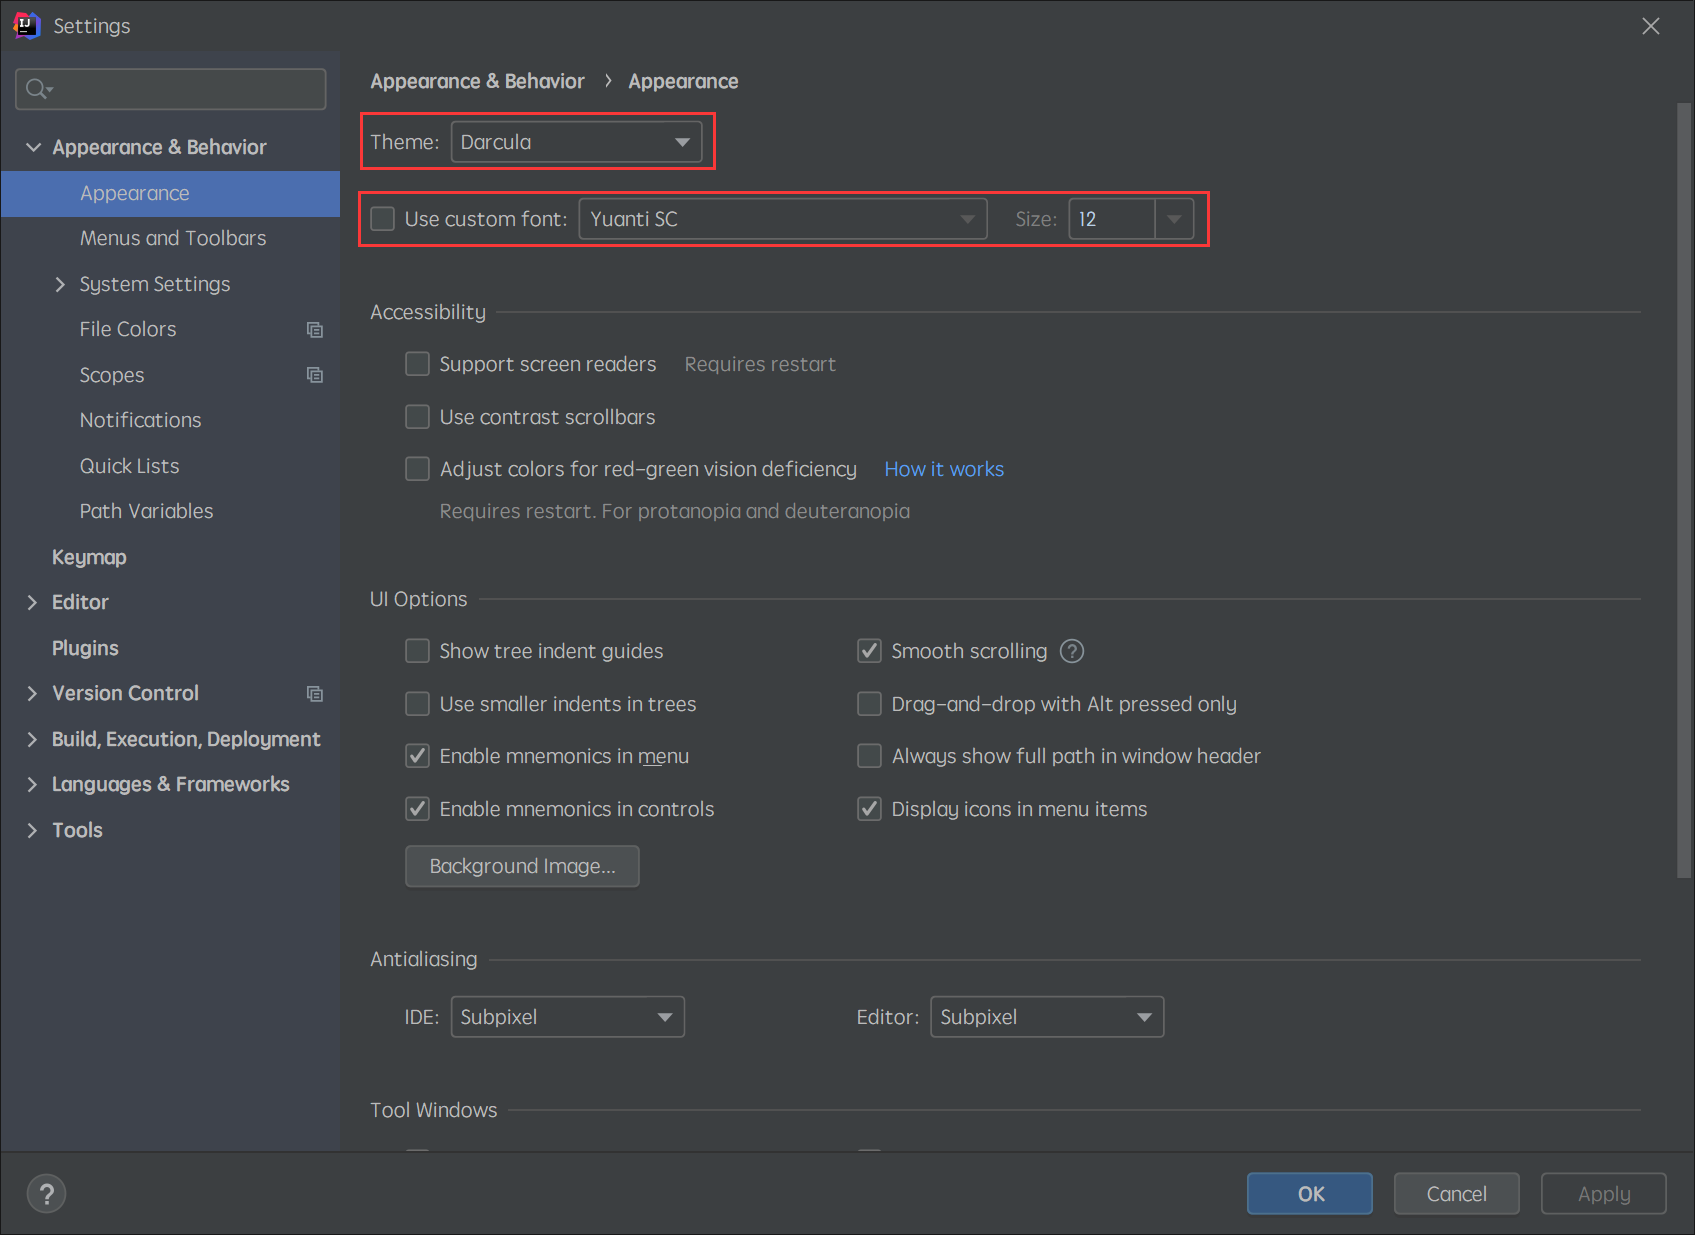Click the font size value field
This screenshot has width=1695, height=1235.
[1112, 219]
